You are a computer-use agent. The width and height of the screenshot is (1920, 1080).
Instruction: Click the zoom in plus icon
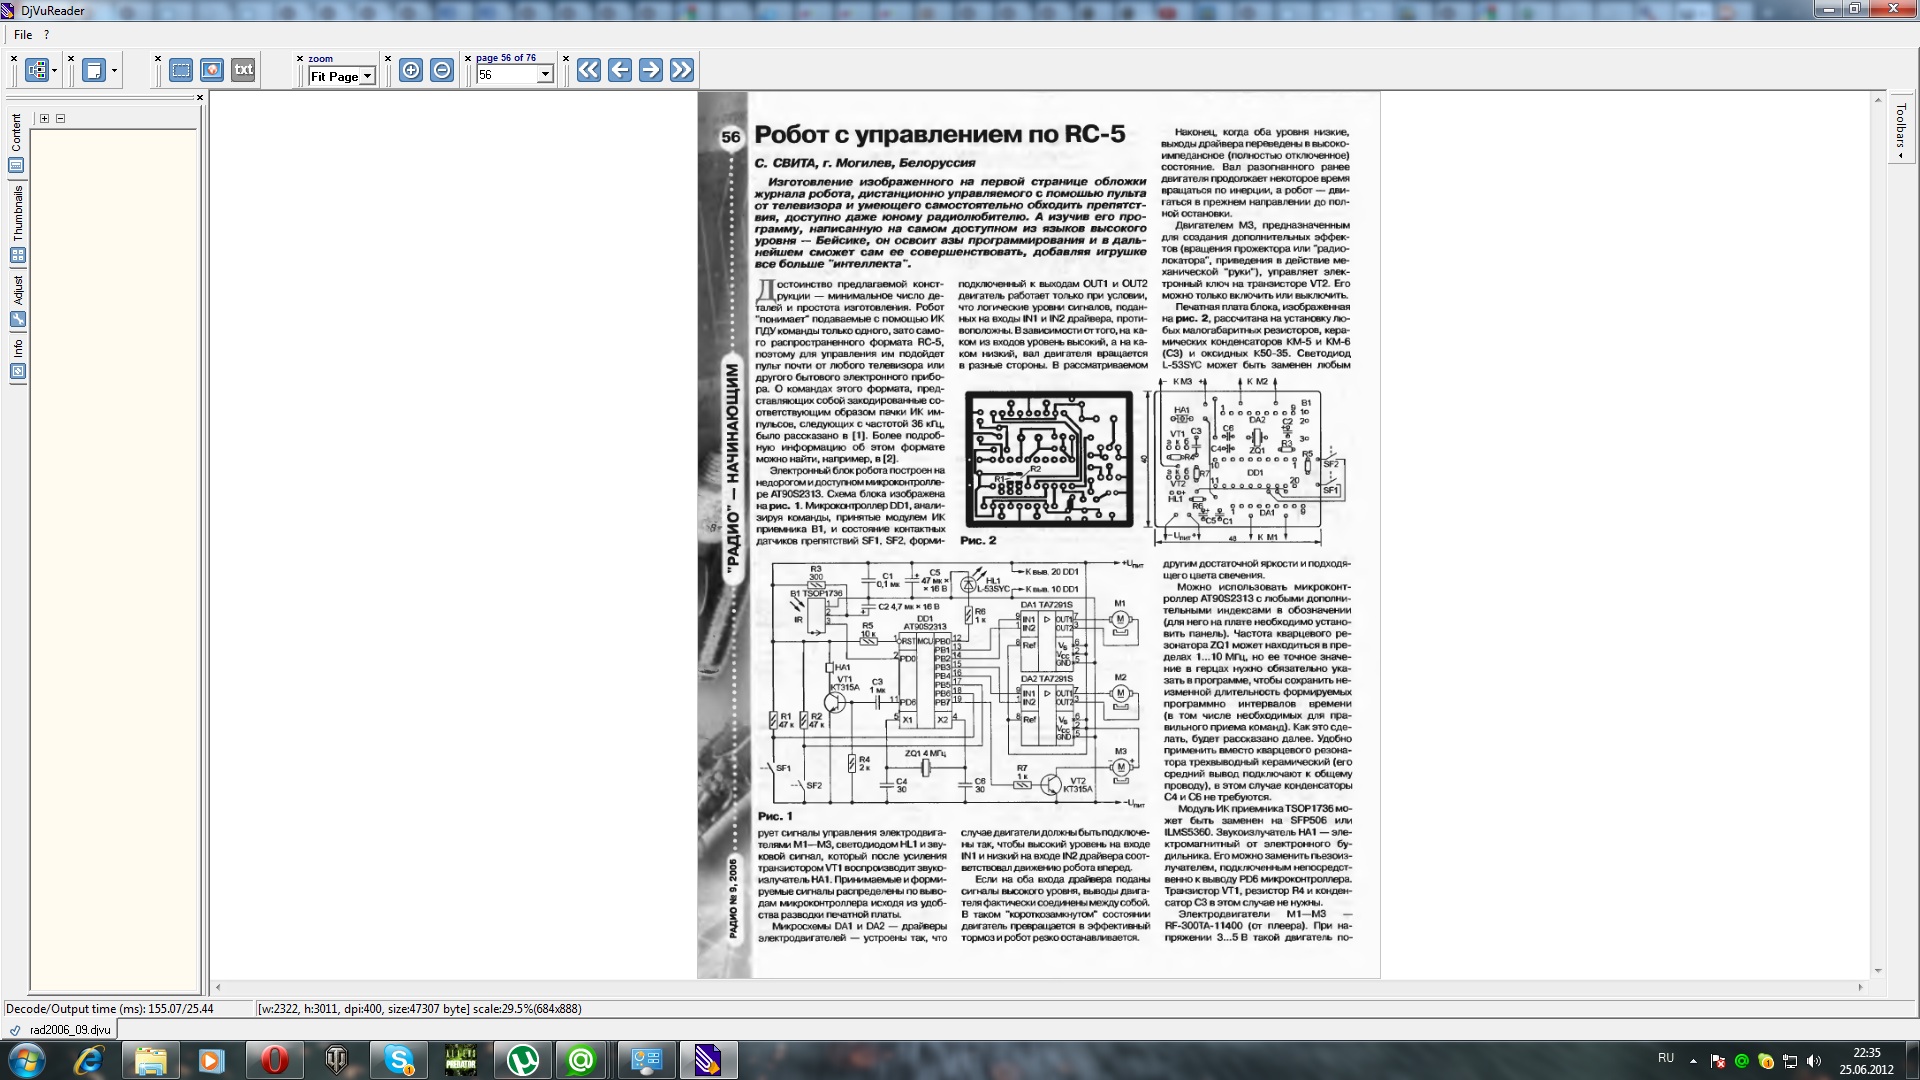point(410,70)
